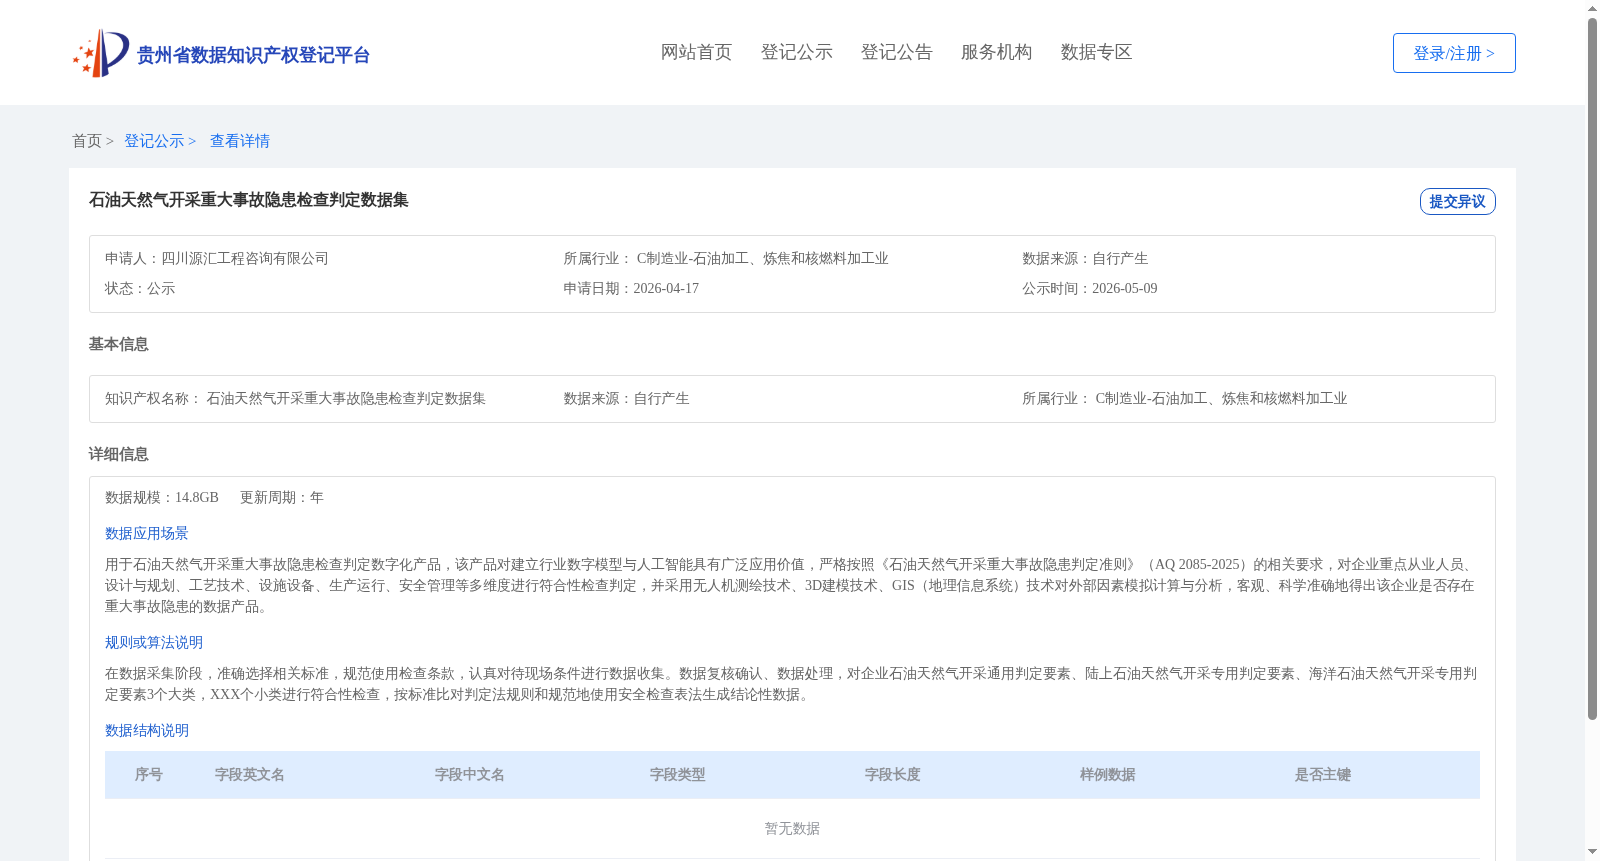Click the 字段长度 column header

893,775
